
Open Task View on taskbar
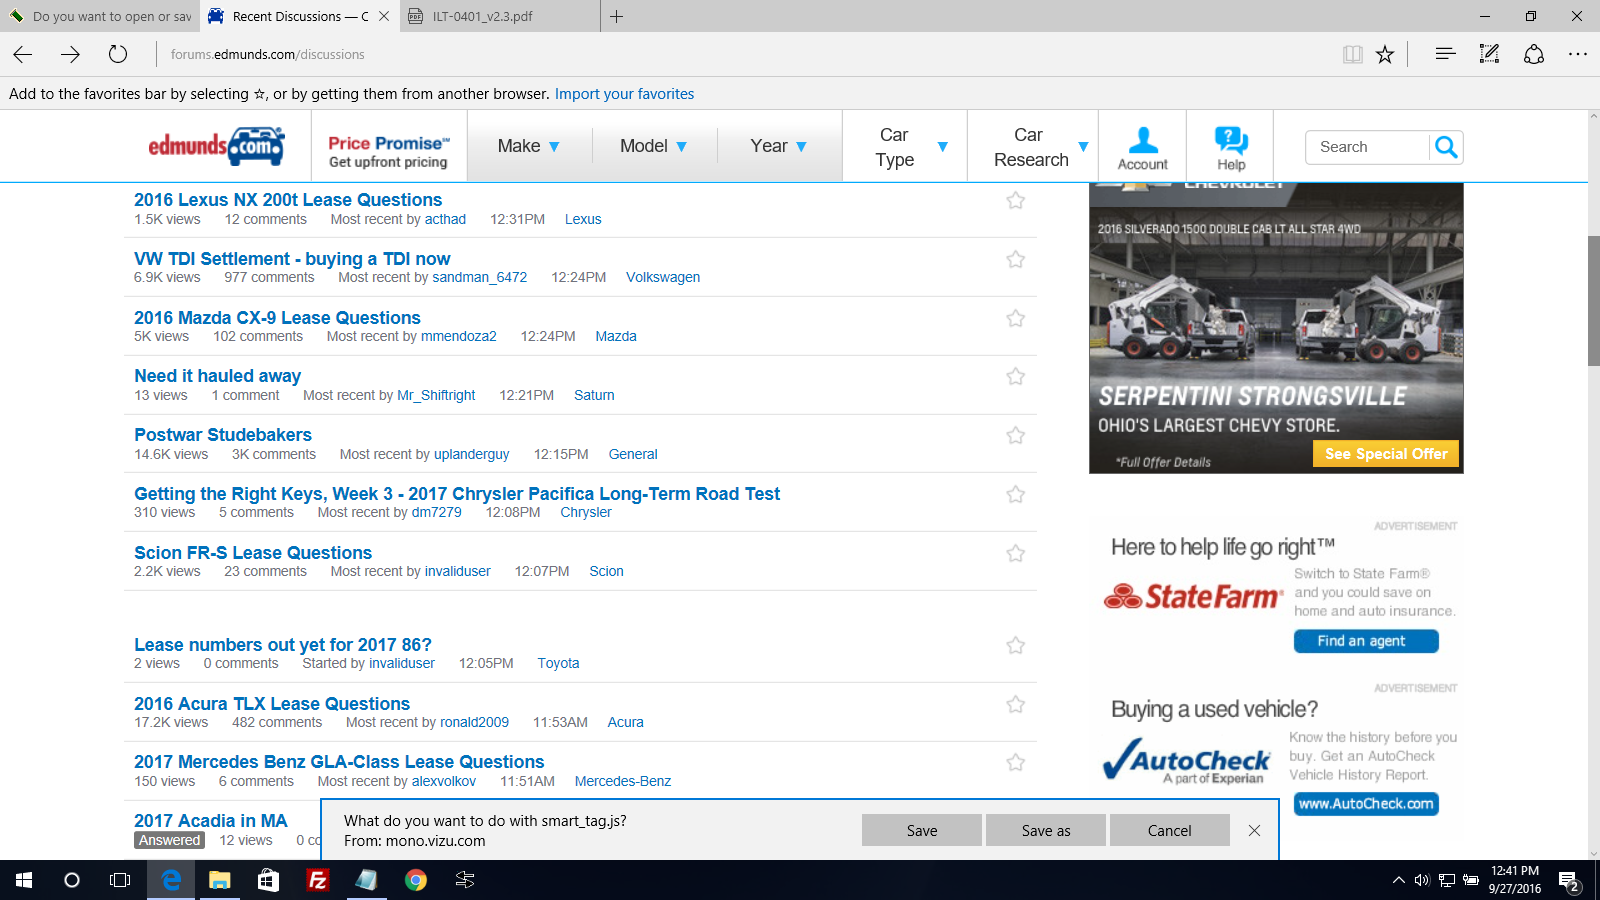coord(120,880)
